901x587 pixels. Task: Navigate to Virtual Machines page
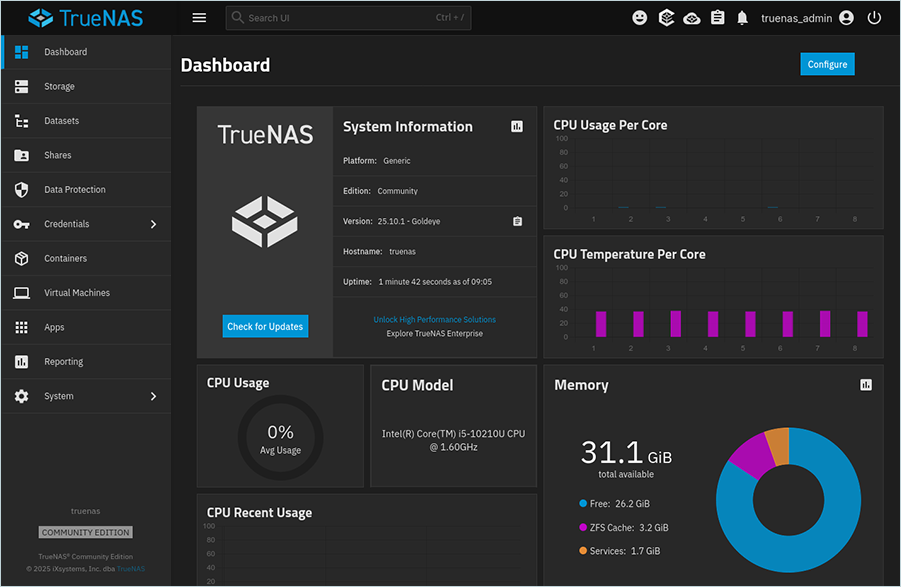pyautogui.click(x=77, y=293)
